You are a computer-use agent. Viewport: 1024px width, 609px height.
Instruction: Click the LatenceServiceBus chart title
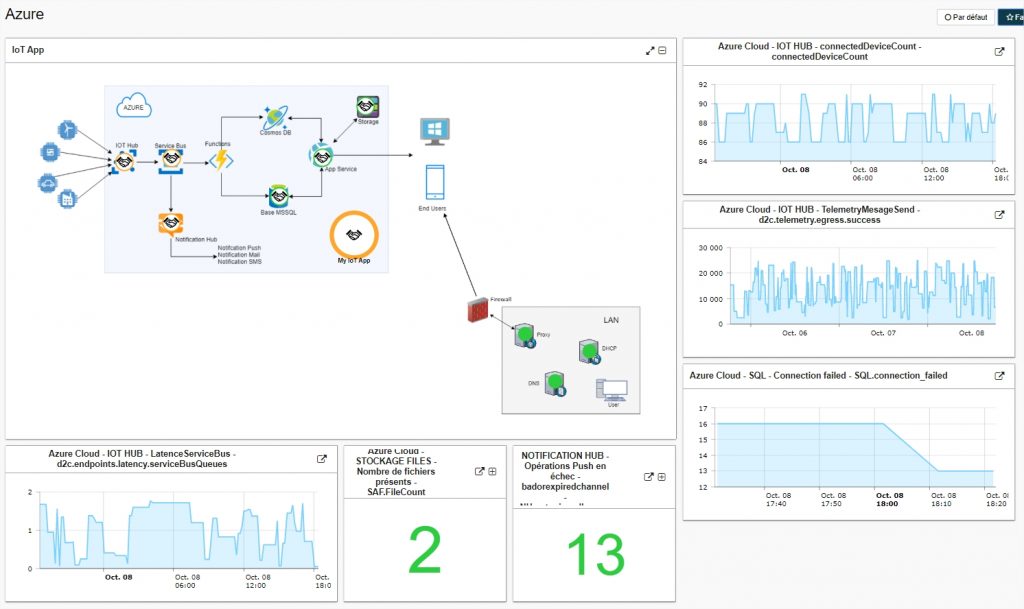coord(142,459)
